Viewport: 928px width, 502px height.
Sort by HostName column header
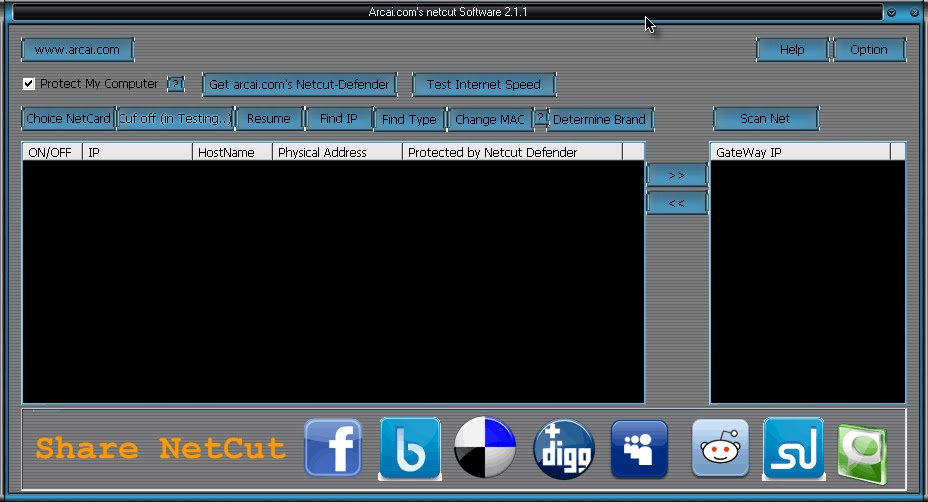point(233,152)
